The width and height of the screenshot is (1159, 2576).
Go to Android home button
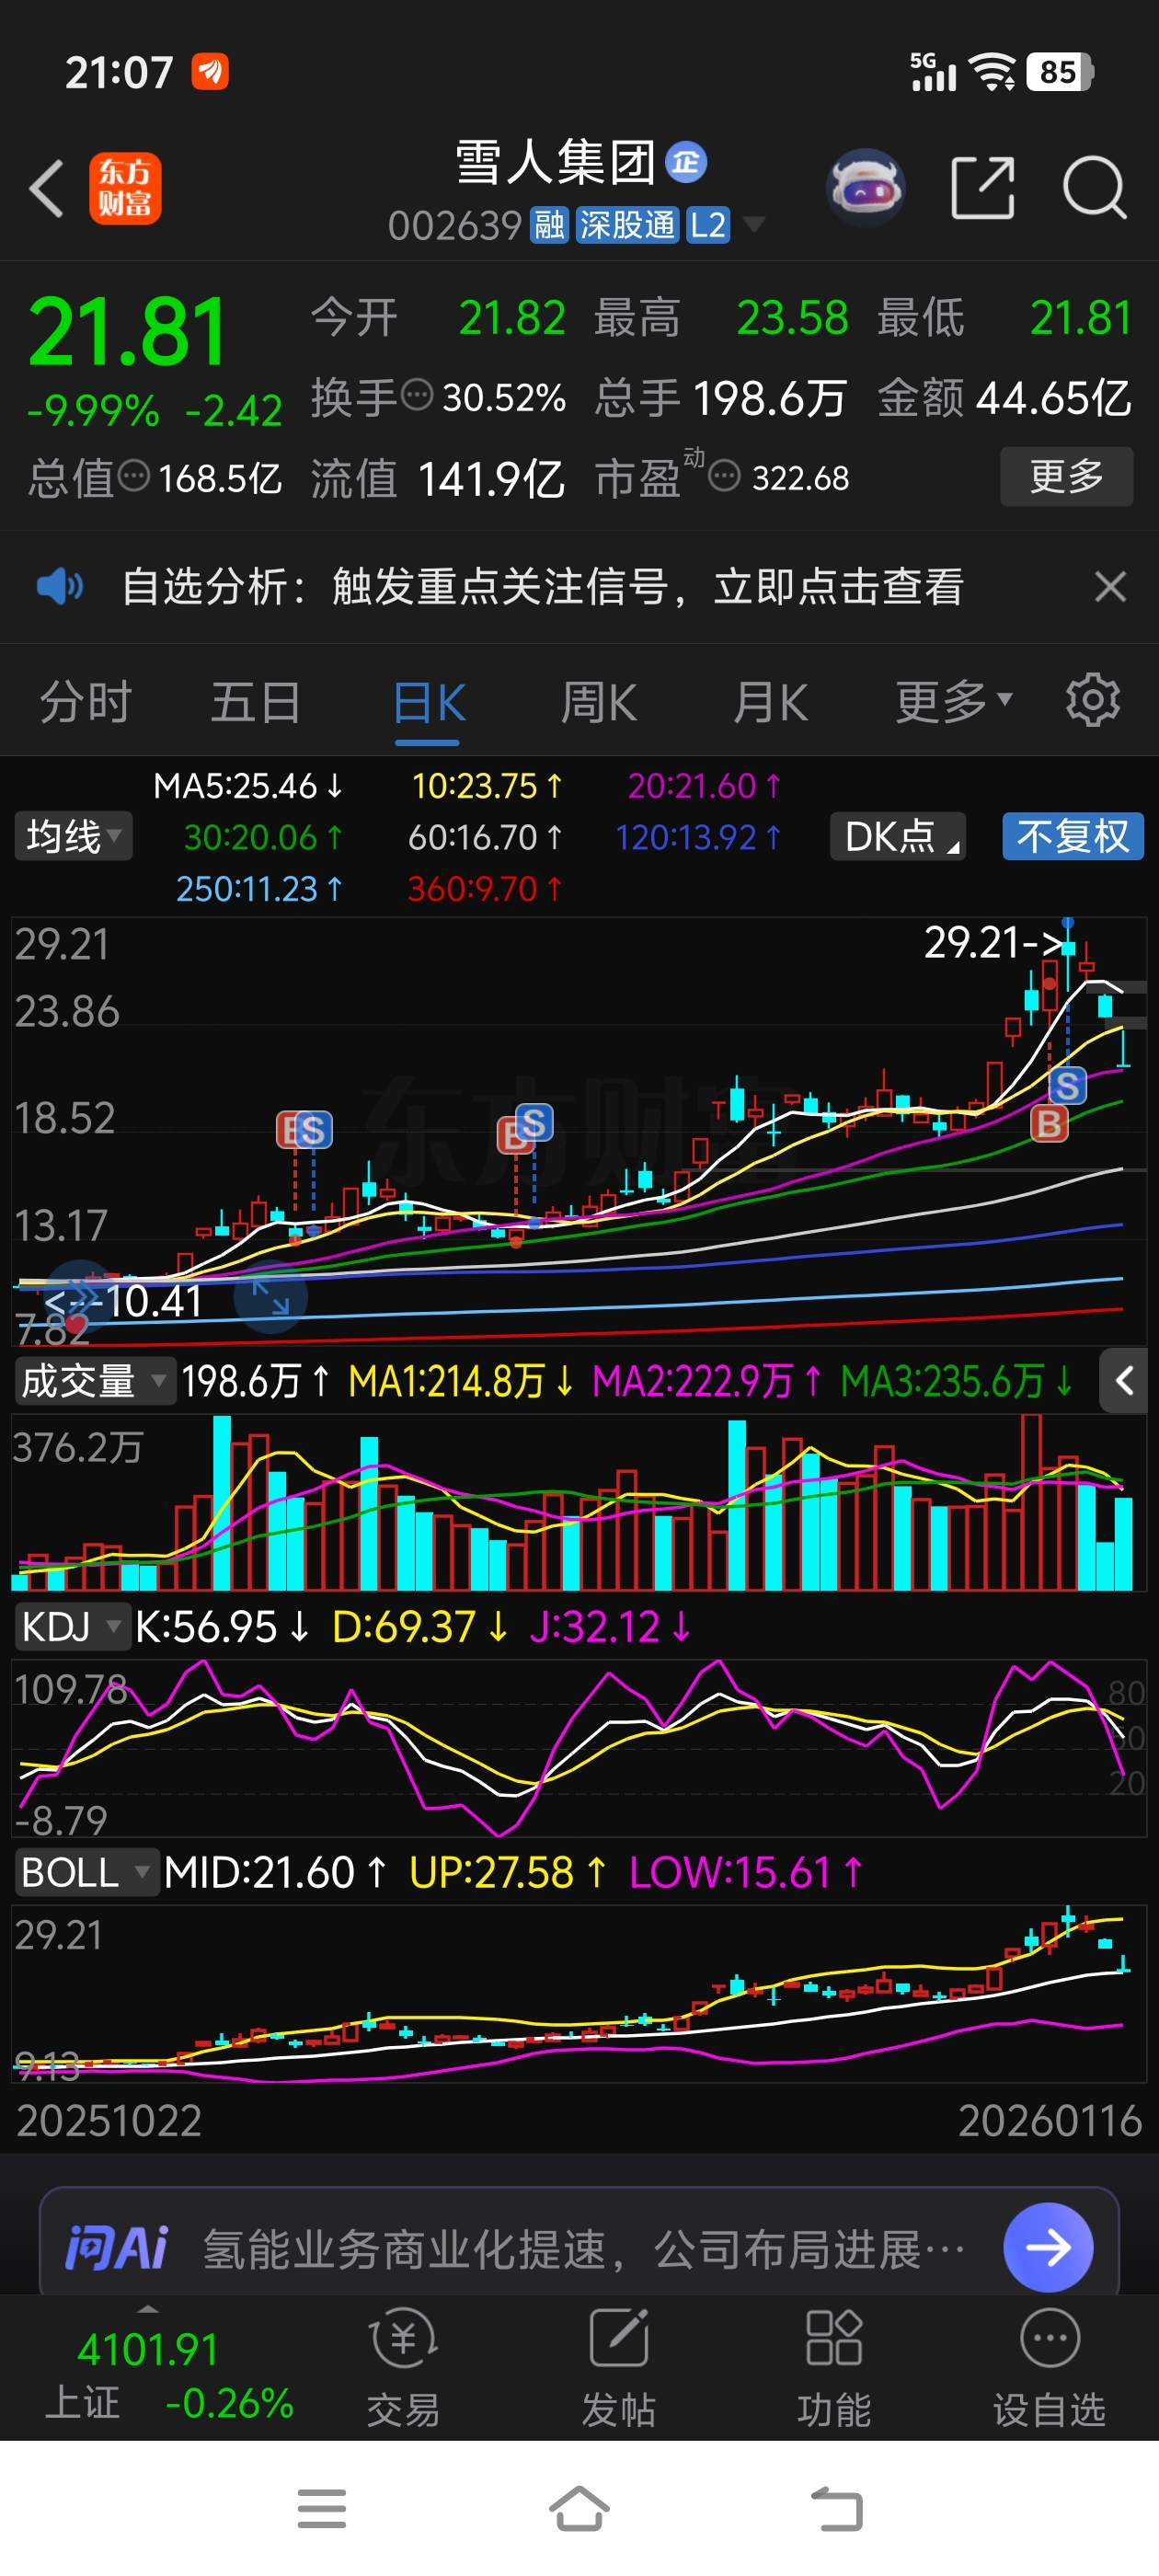point(579,2509)
